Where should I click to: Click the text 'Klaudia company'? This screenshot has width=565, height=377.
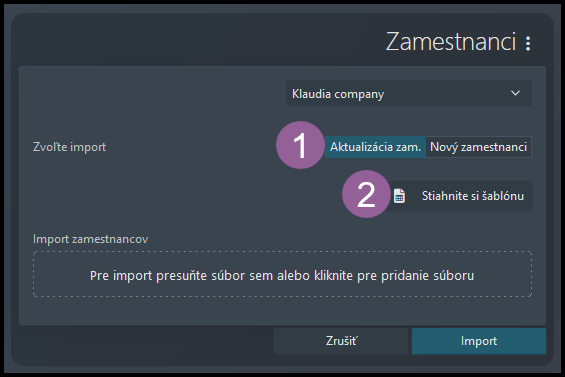[x=338, y=94]
